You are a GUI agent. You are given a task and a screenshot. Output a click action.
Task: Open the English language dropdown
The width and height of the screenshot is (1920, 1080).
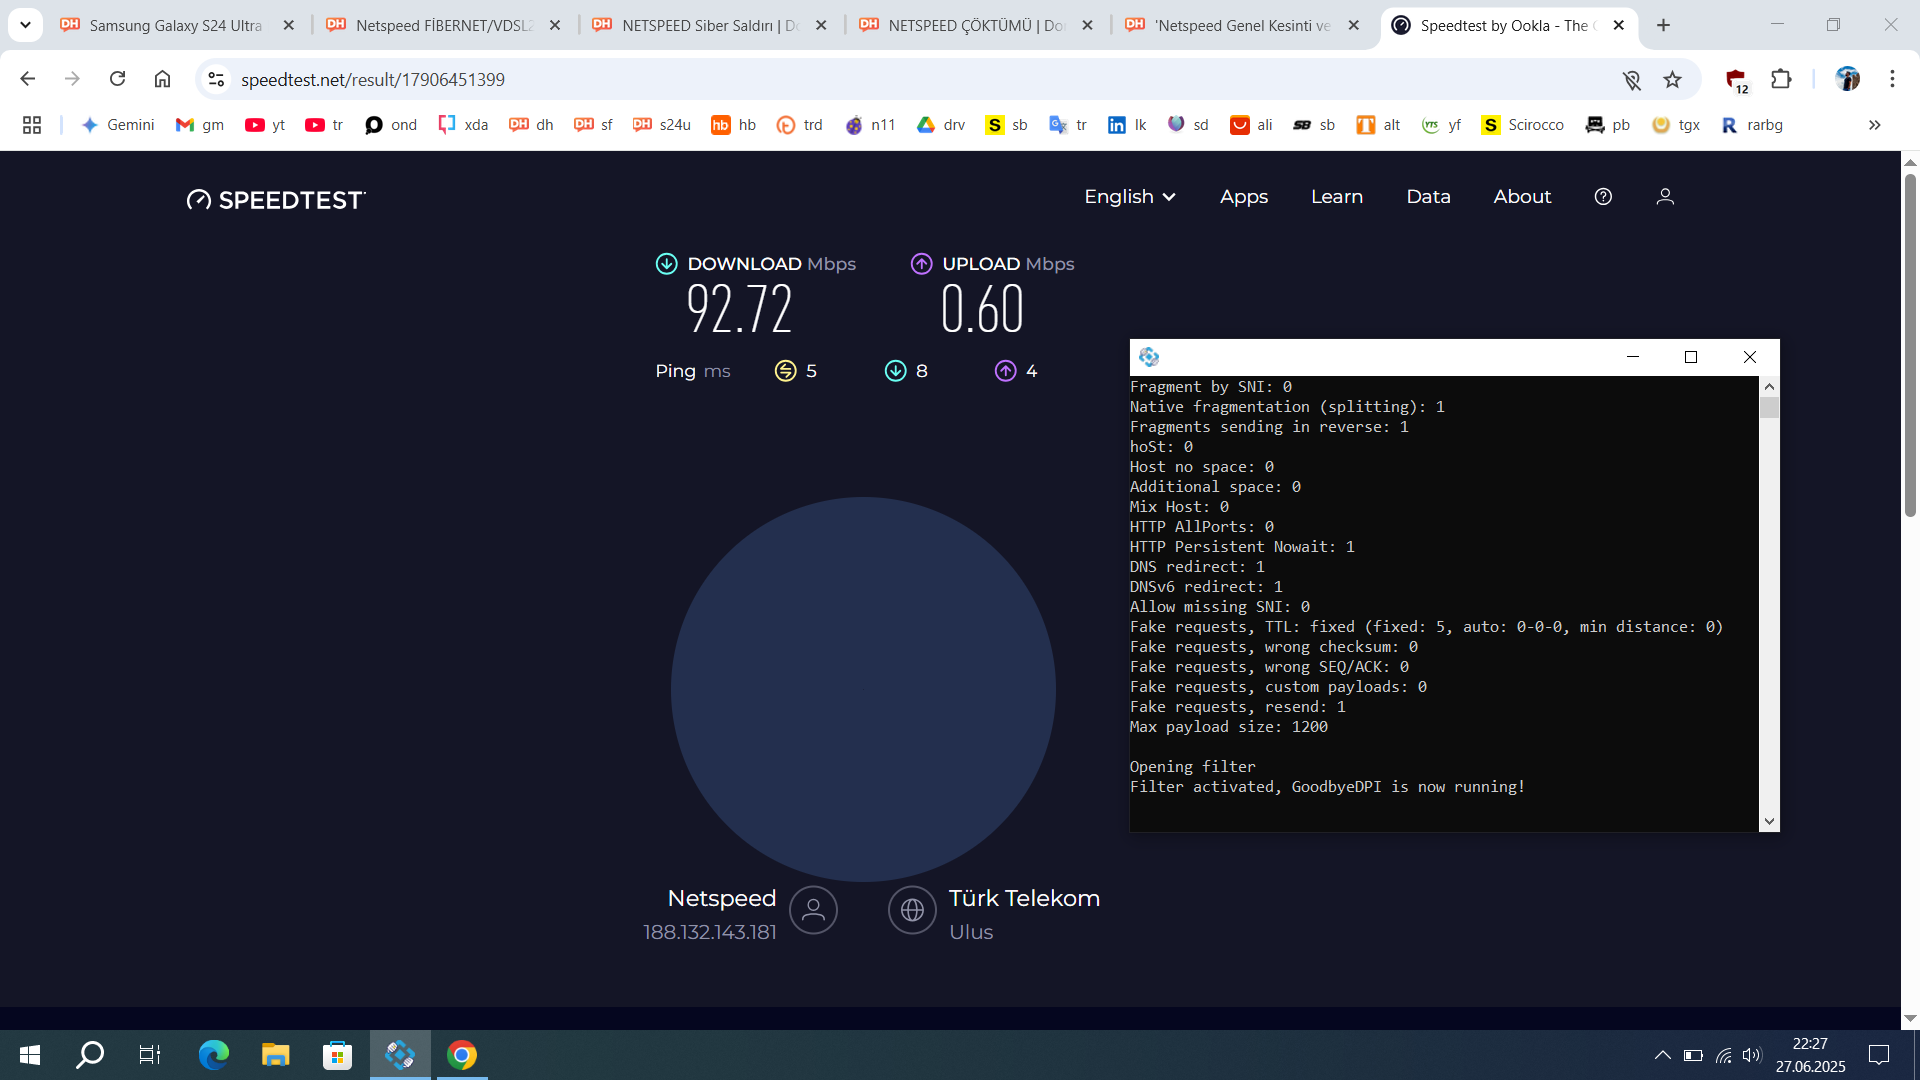[x=1129, y=197]
